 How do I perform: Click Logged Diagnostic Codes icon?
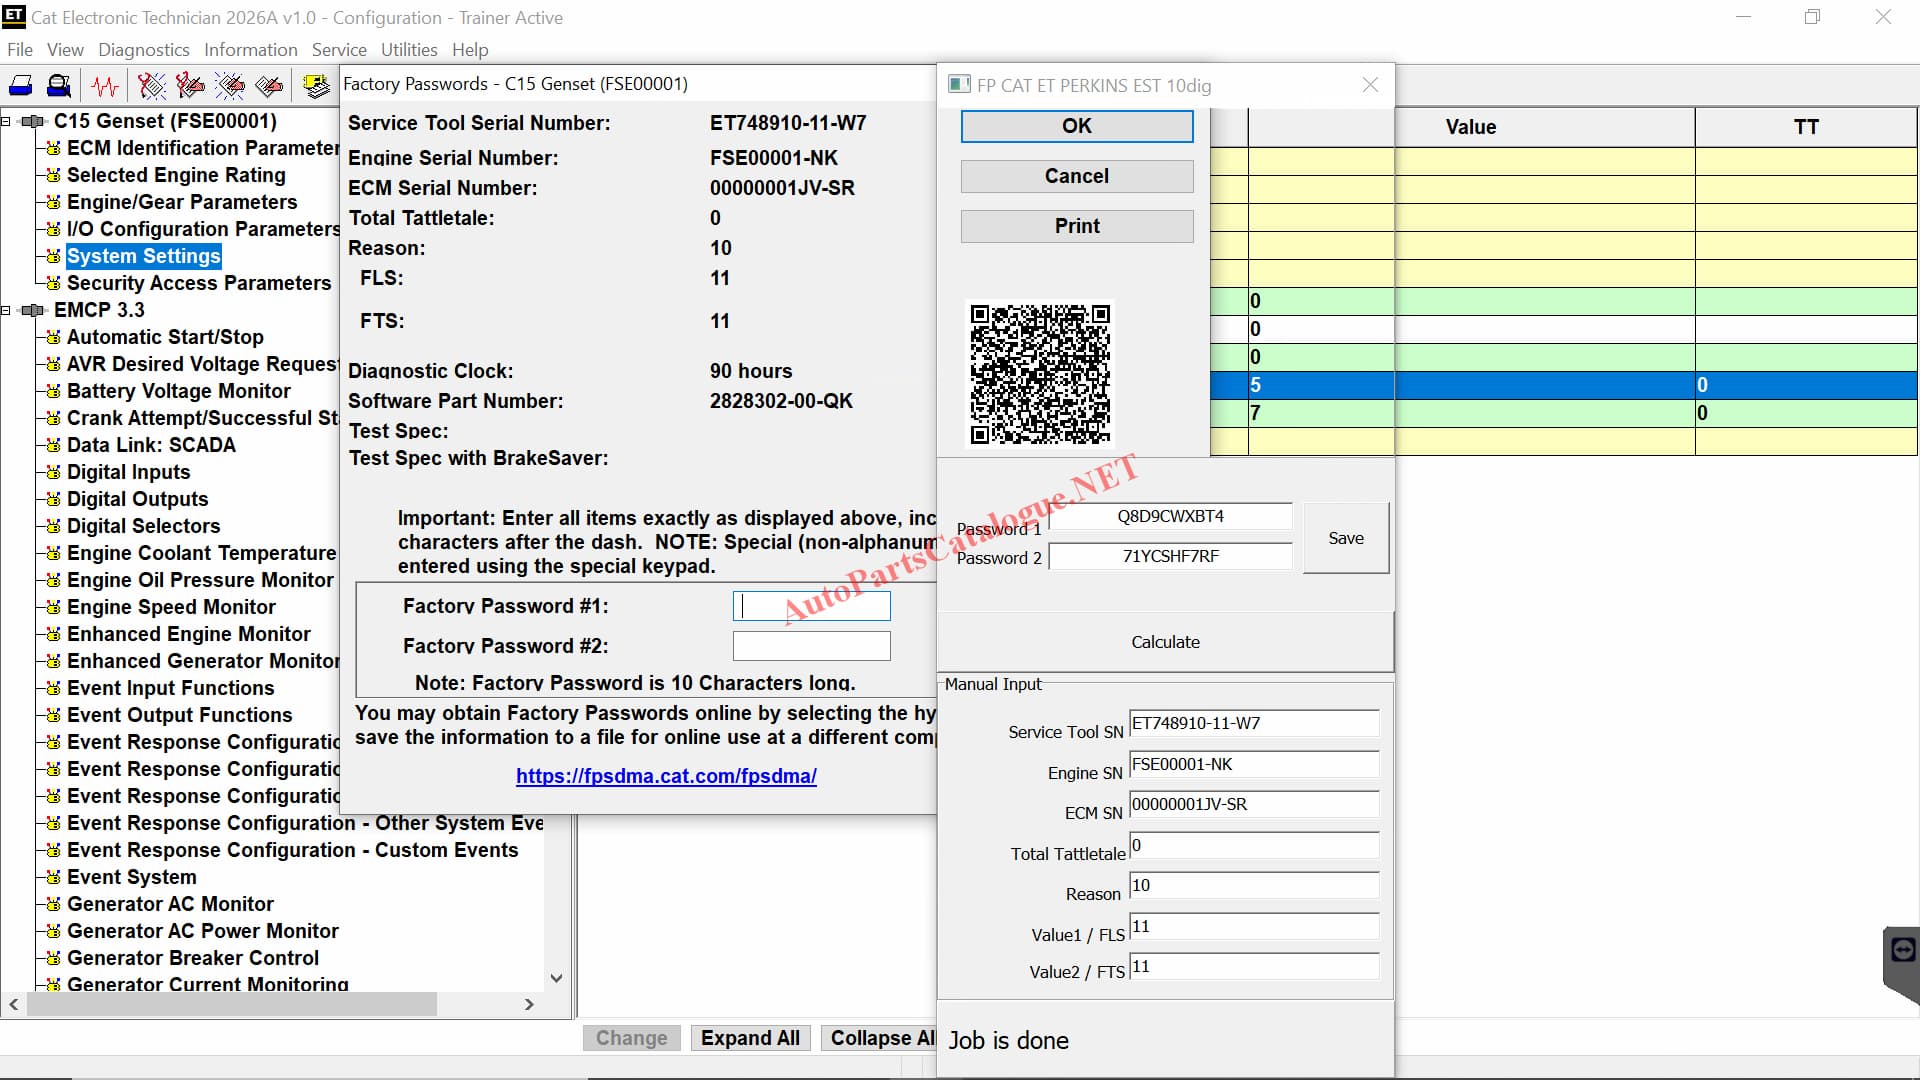coord(190,86)
